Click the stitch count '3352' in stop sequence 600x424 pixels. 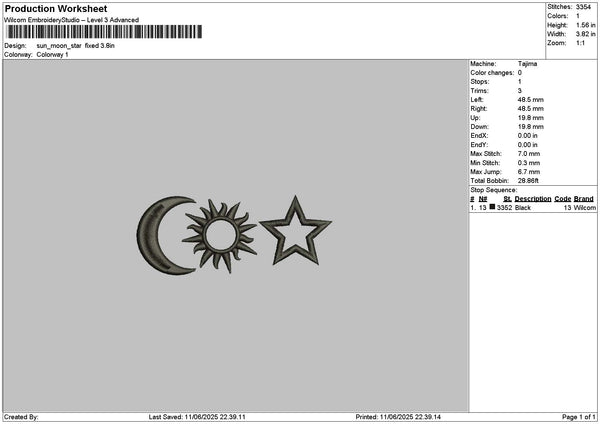(504, 208)
